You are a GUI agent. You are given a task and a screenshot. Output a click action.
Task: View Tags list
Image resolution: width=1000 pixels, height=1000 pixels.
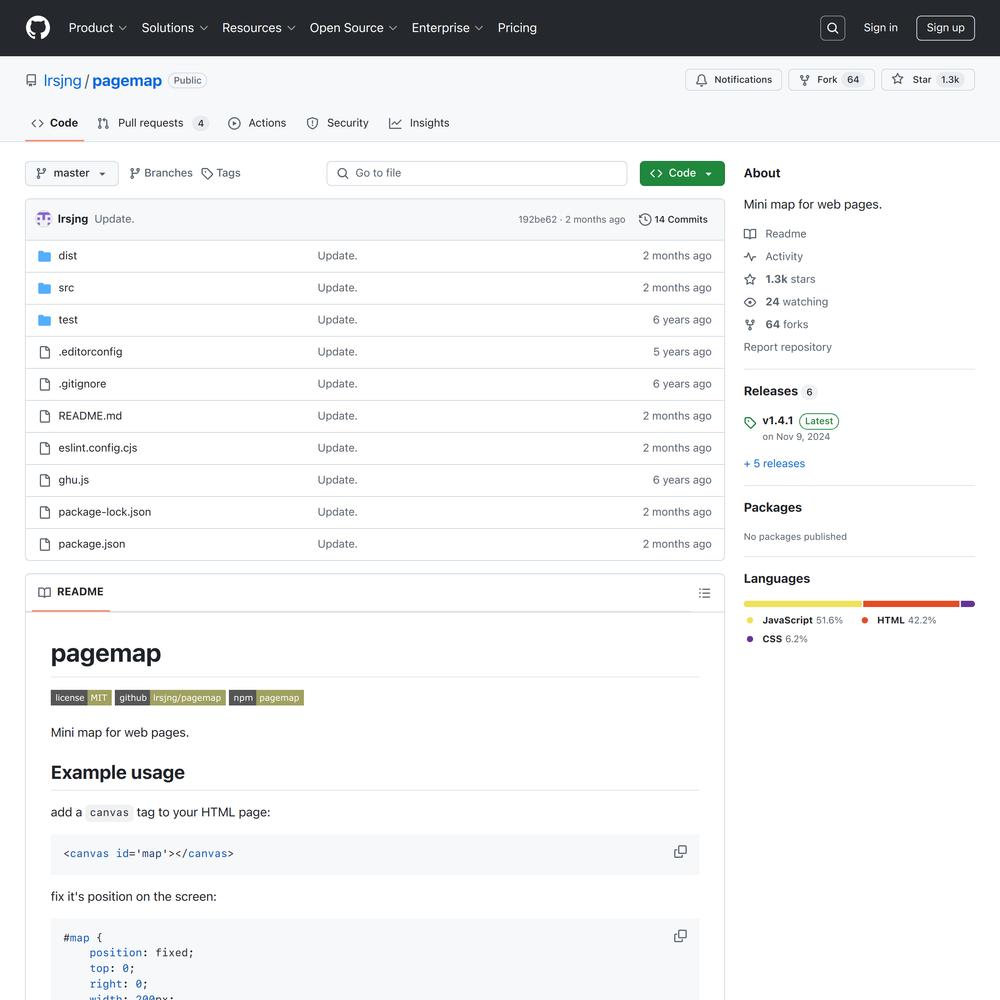pos(221,173)
